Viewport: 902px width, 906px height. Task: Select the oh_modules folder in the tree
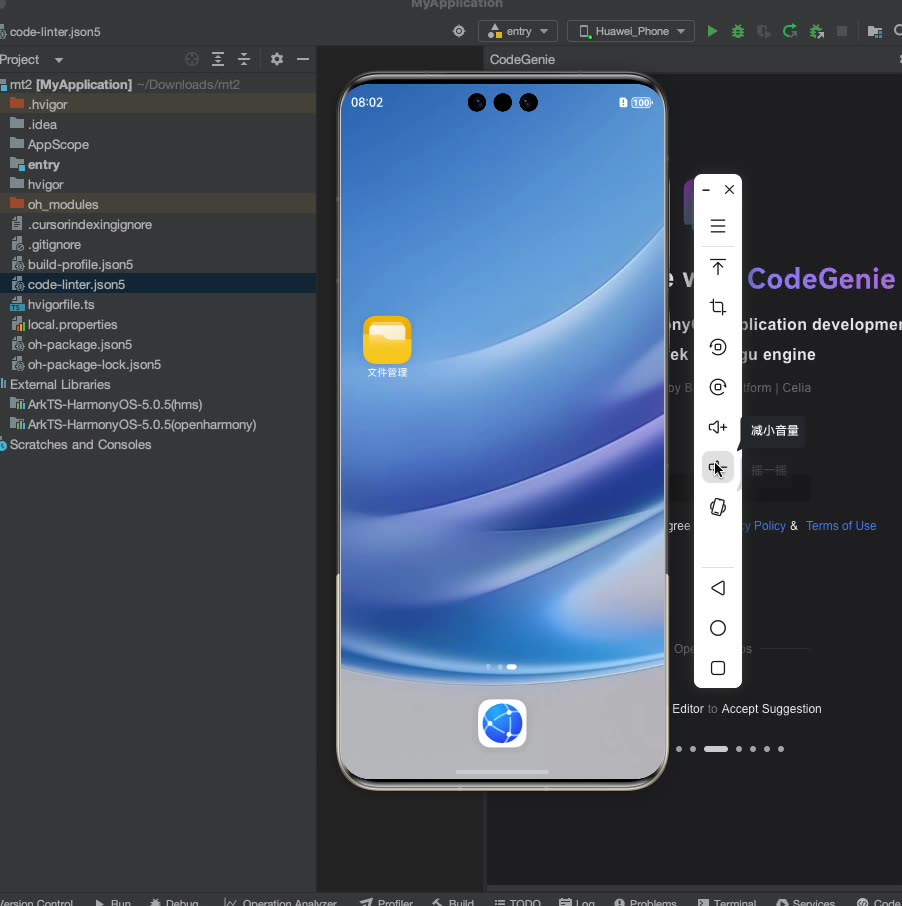coord(62,204)
